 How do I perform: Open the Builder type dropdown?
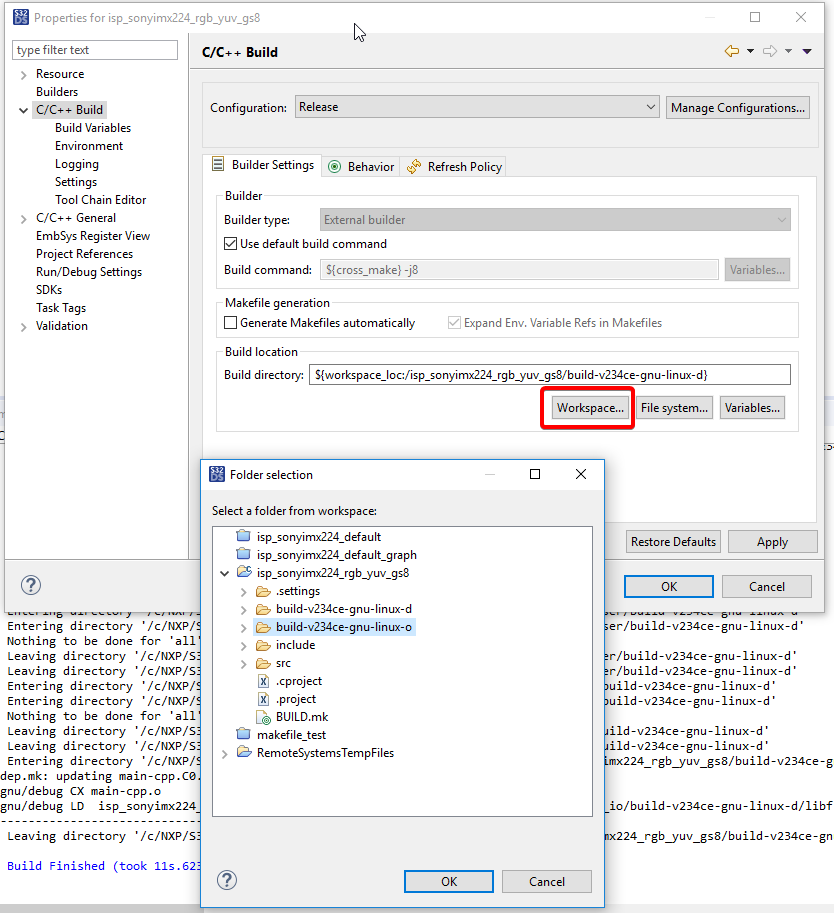(555, 220)
